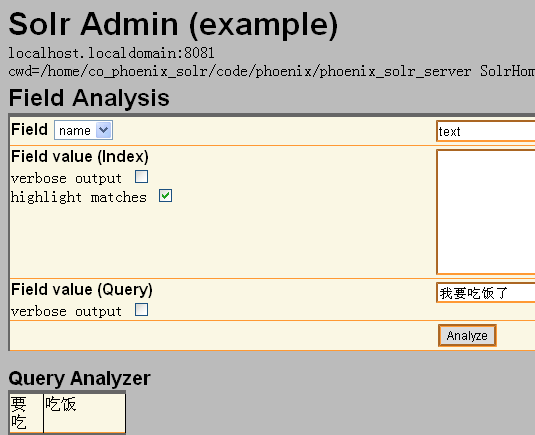Image resolution: width=535 pixels, height=435 pixels.
Task: Enable verbose output for Field value (Index)
Action: coord(141,177)
